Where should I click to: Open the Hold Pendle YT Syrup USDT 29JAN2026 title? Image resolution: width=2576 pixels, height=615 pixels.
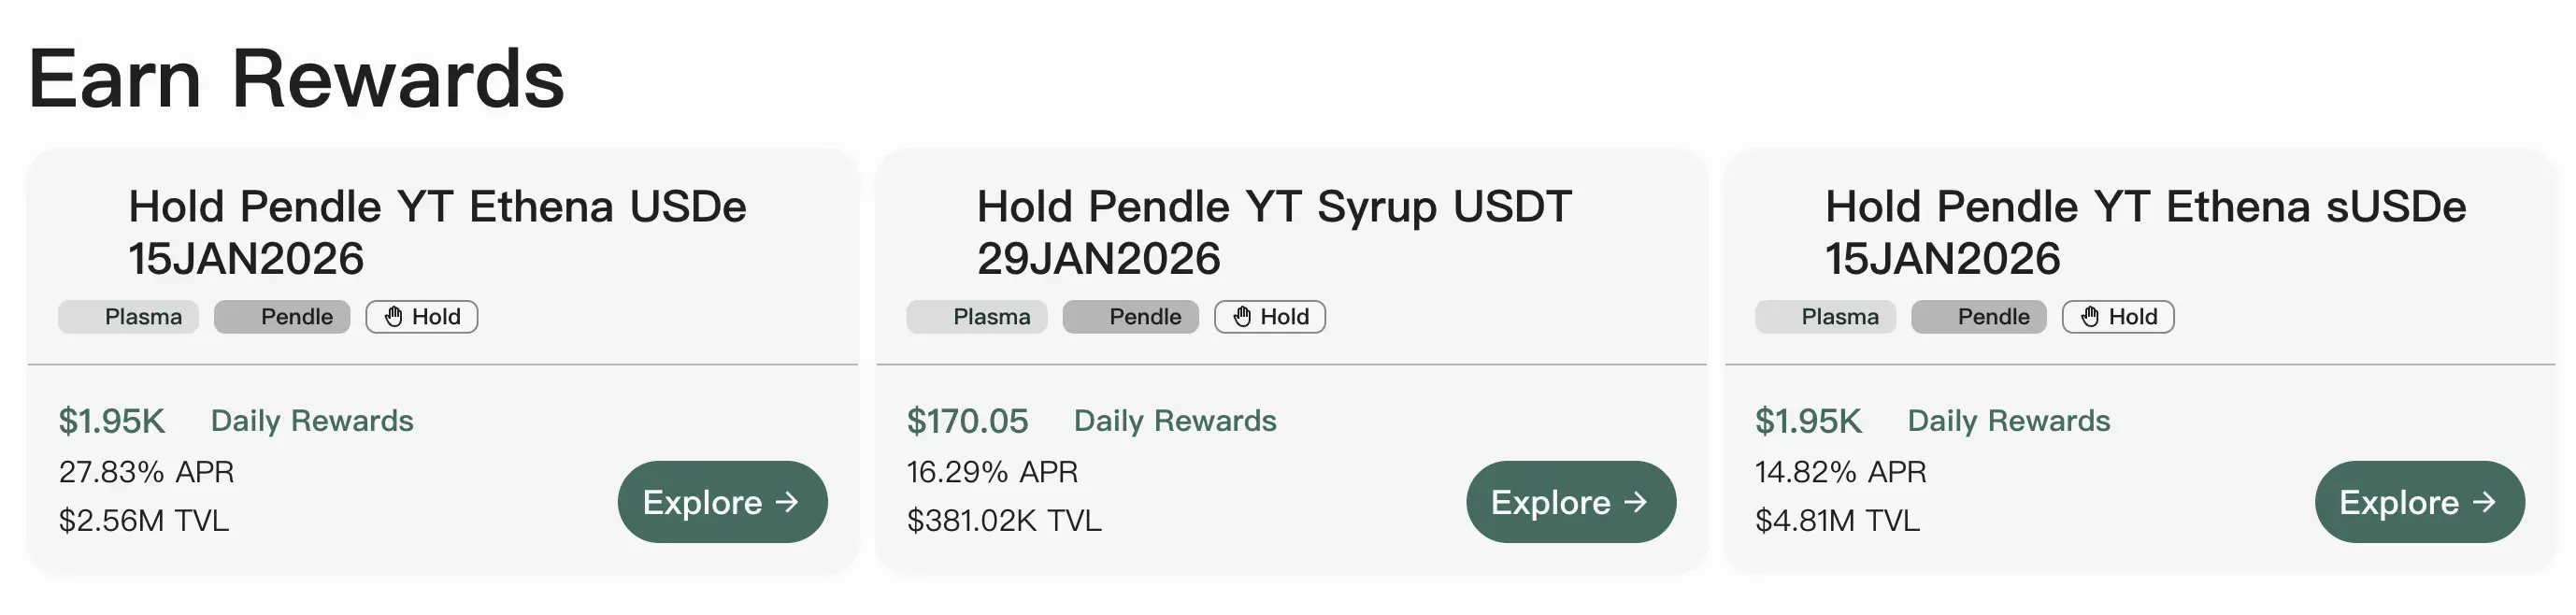[x=1274, y=232]
